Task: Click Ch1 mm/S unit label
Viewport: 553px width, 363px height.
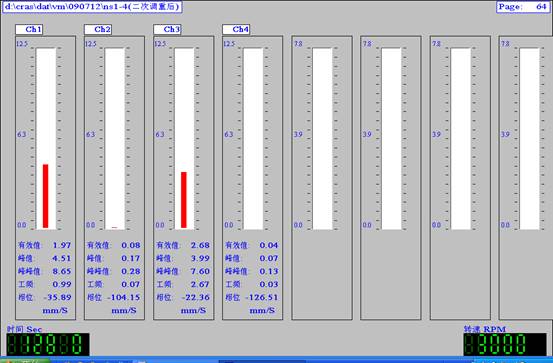Action: click(55, 311)
